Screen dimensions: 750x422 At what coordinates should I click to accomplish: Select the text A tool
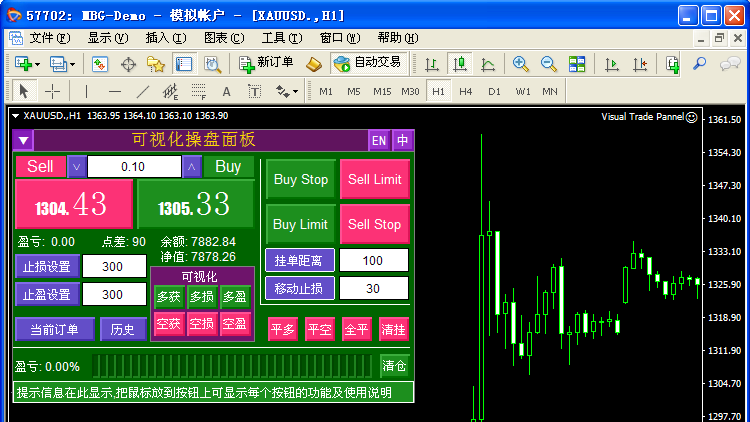[x=226, y=91]
